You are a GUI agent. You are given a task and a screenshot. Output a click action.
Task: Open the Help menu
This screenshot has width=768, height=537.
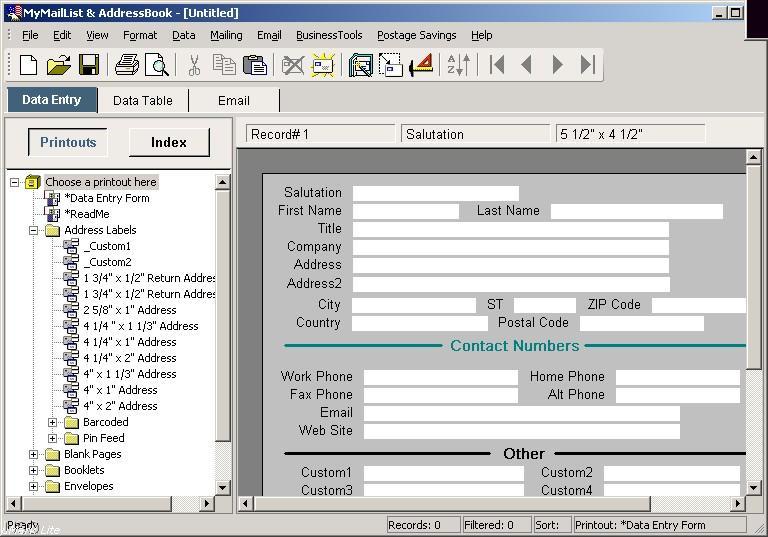point(481,35)
